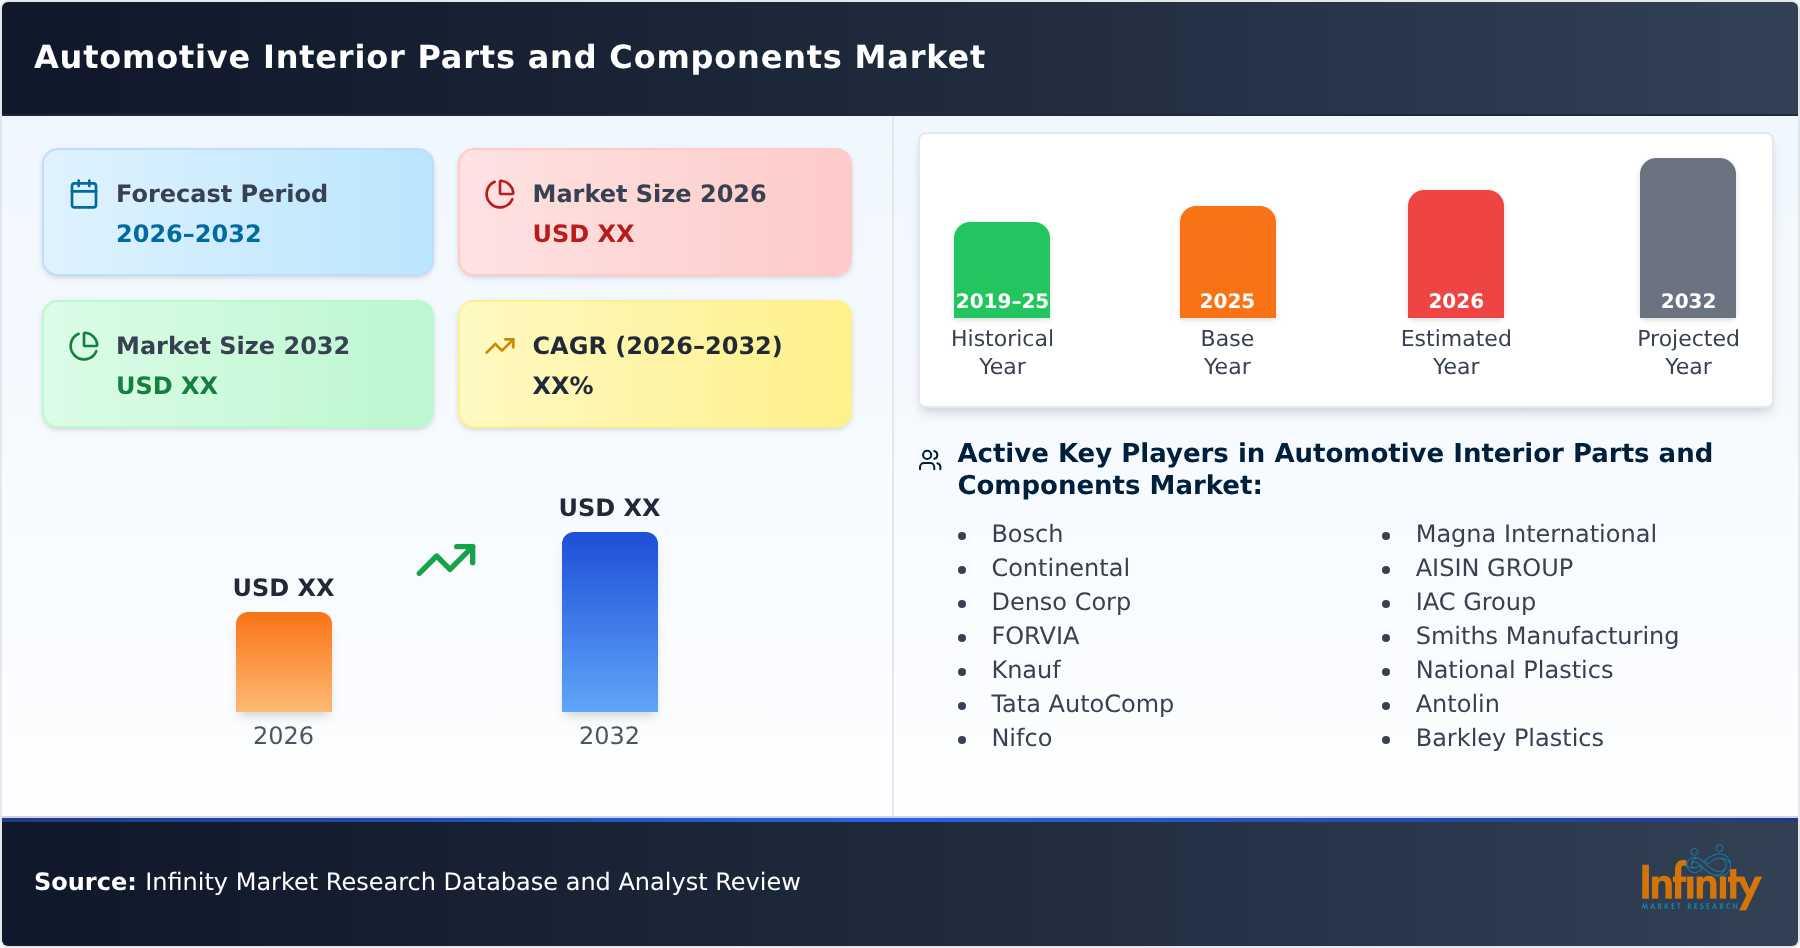Click the 'Historical Year' label
Viewport: 1800px width, 948px height.
[x=1002, y=352]
